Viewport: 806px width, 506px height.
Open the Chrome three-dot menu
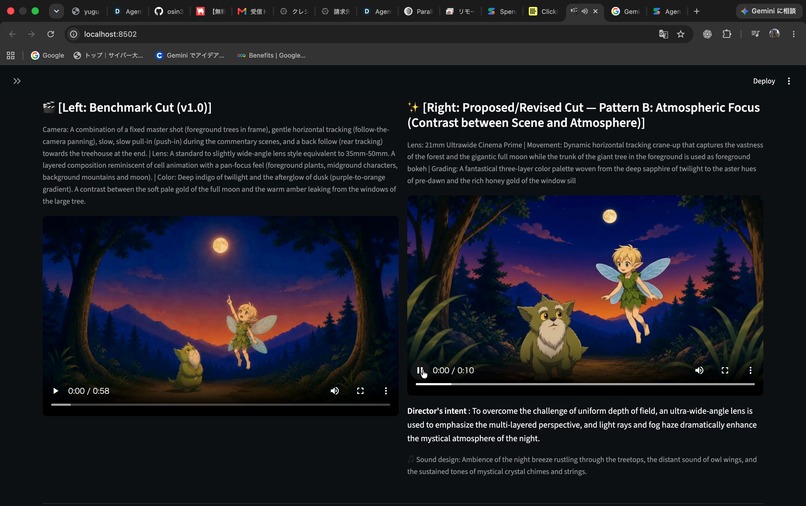(794, 34)
